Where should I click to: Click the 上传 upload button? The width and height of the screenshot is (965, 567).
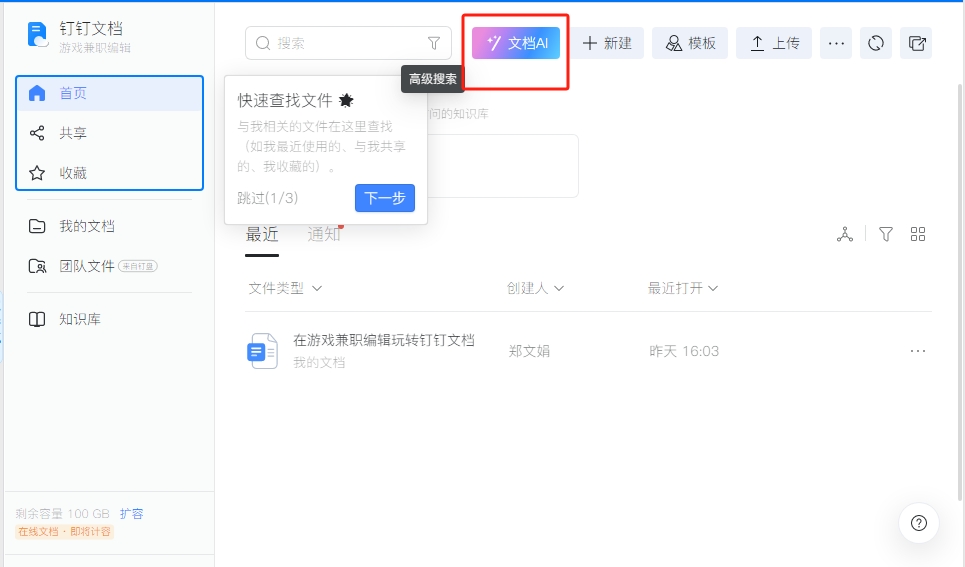click(x=774, y=43)
